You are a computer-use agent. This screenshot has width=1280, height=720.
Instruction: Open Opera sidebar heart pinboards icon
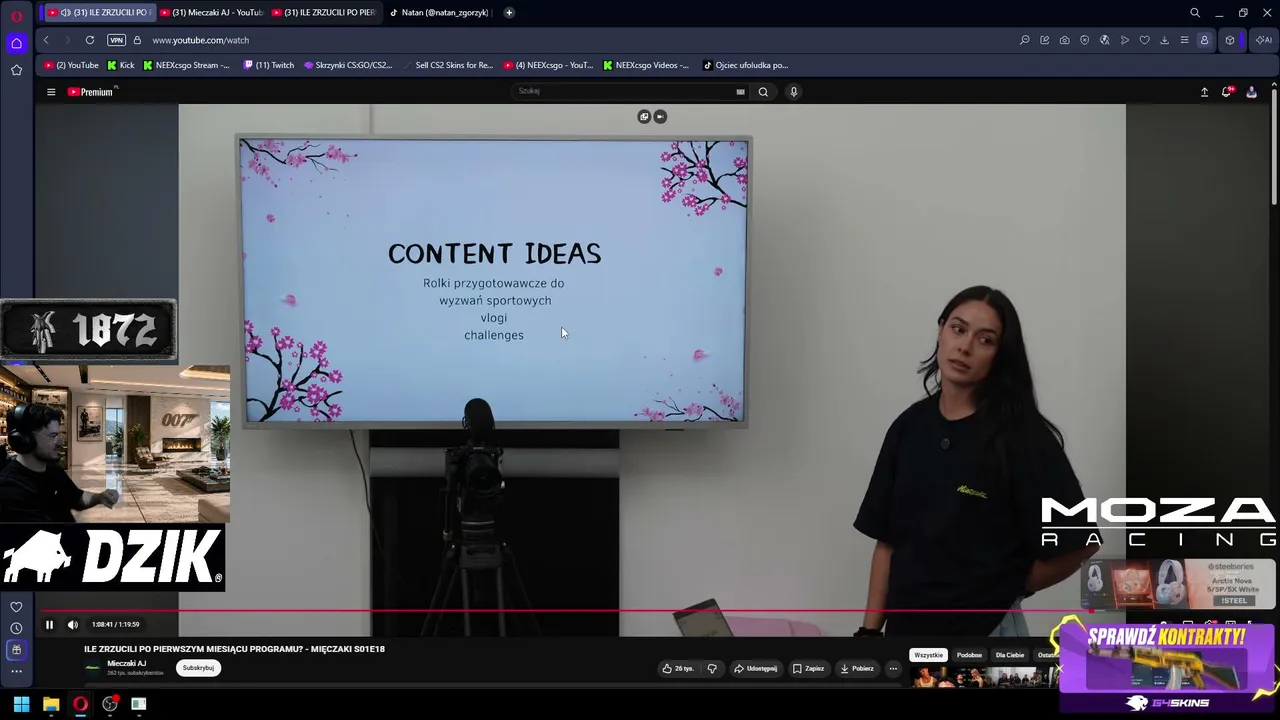pyautogui.click(x=16, y=607)
